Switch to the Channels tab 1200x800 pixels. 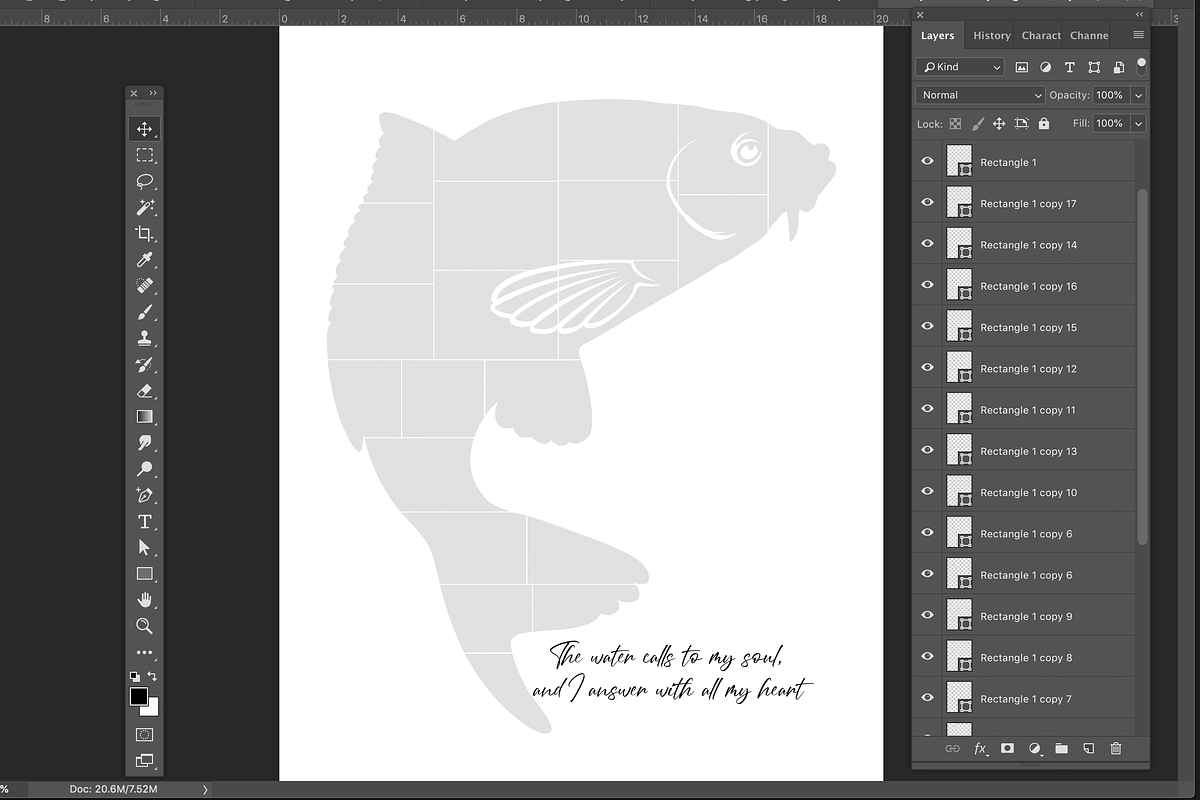point(1089,35)
